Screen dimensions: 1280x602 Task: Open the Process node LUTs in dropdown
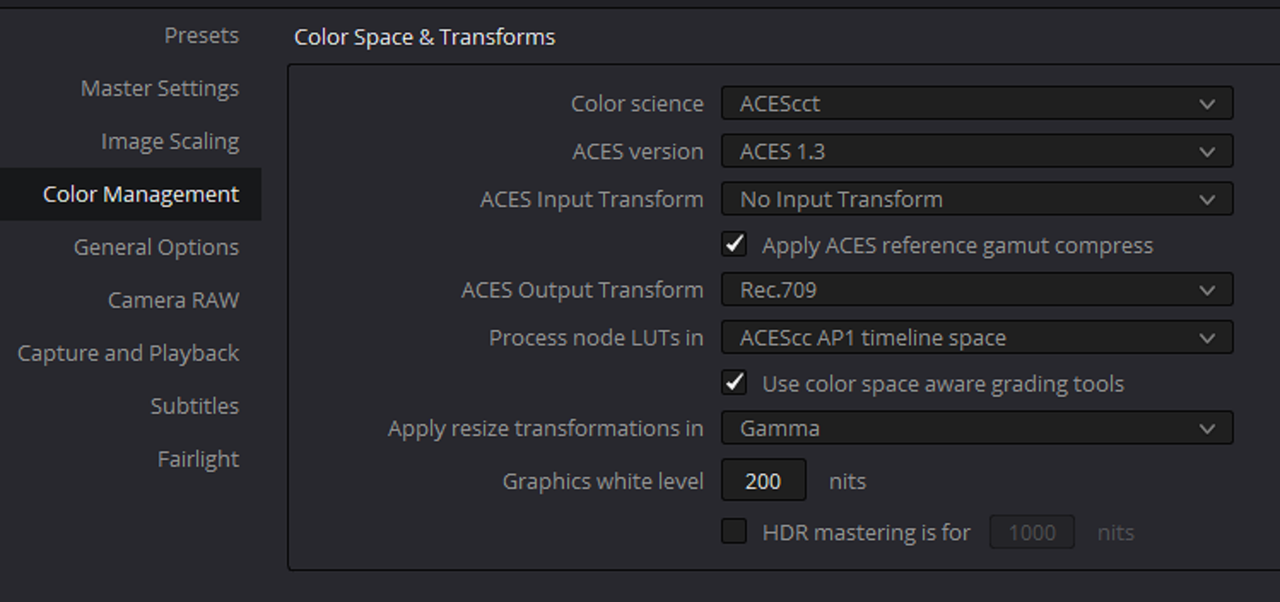(x=977, y=338)
